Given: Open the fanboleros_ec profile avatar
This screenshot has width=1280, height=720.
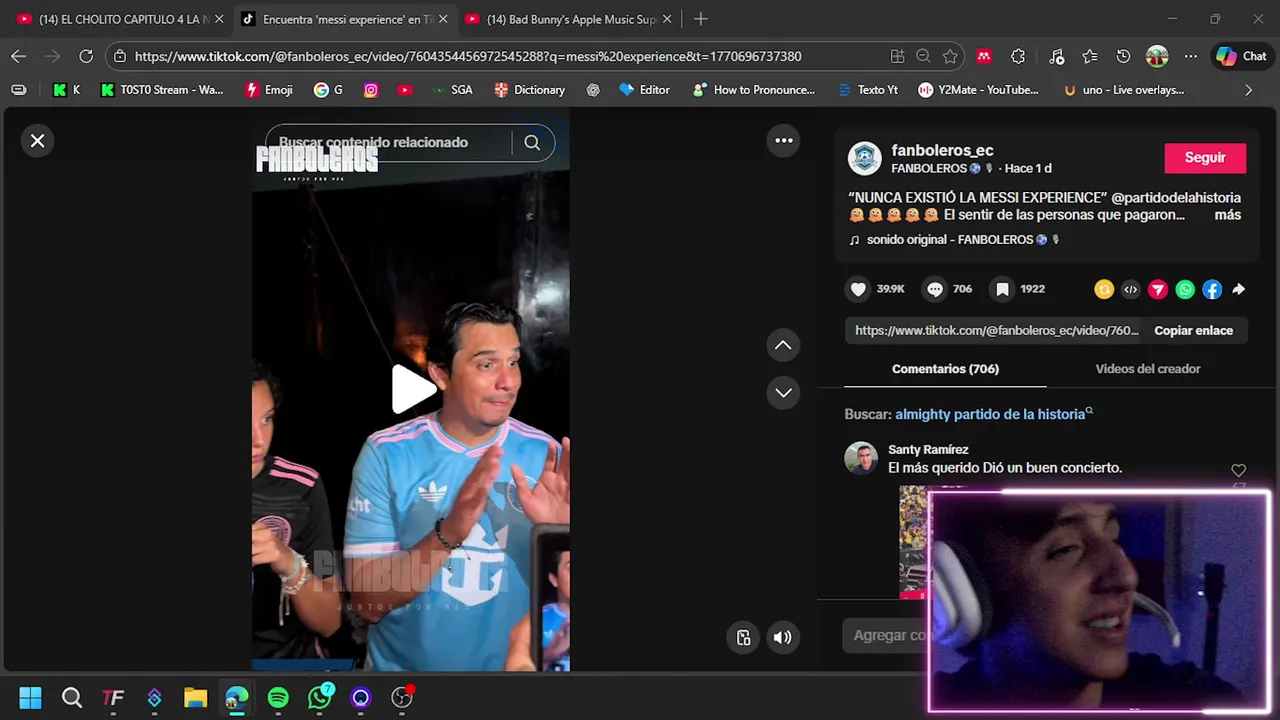Looking at the screenshot, I should coord(864,158).
